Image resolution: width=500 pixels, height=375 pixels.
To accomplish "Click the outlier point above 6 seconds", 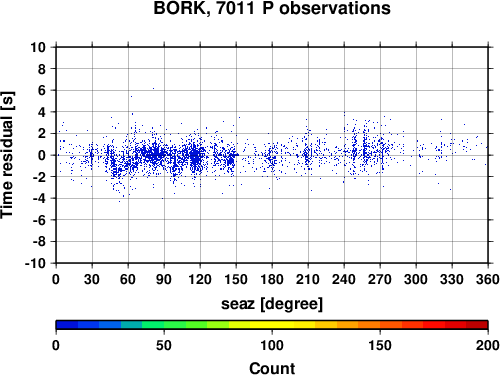I will click(x=153, y=88).
